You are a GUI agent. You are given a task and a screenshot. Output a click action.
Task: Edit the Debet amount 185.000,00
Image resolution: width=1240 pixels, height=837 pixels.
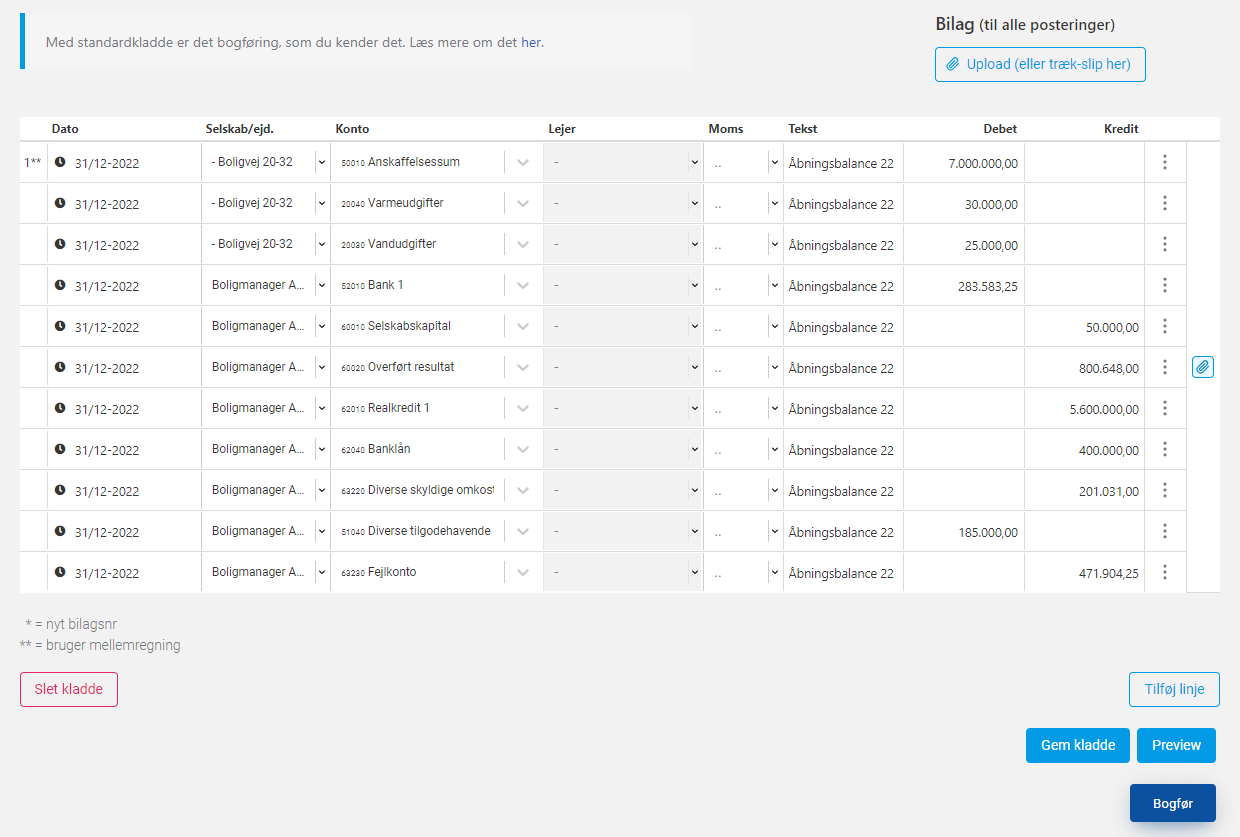click(964, 531)
